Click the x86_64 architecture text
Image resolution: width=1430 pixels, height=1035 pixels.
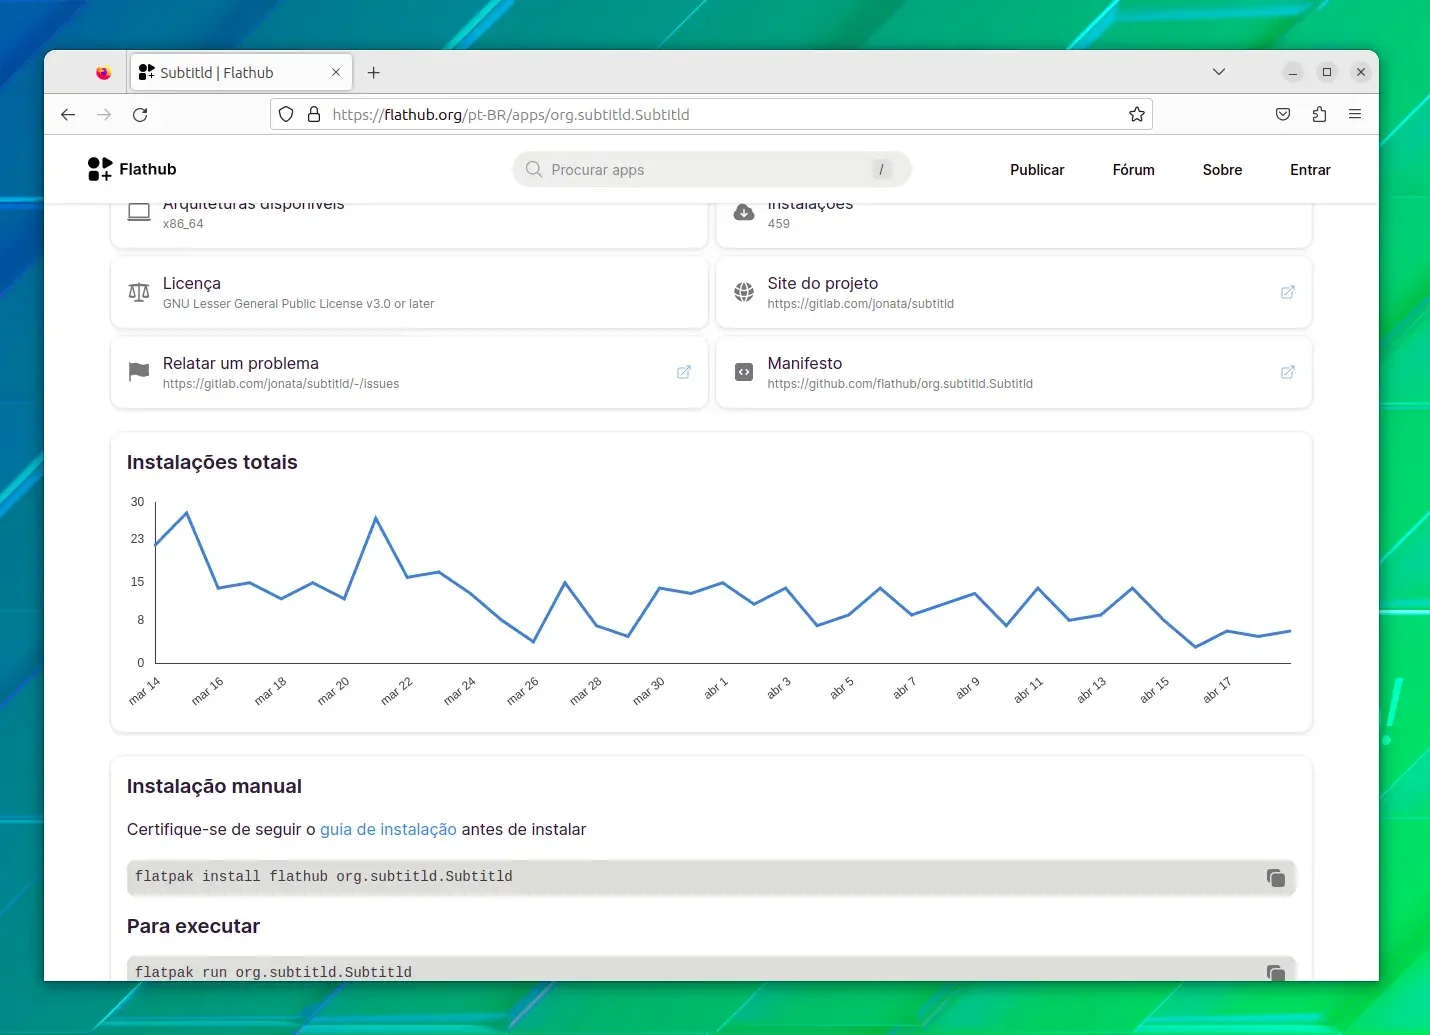click(x=183, y=224)
